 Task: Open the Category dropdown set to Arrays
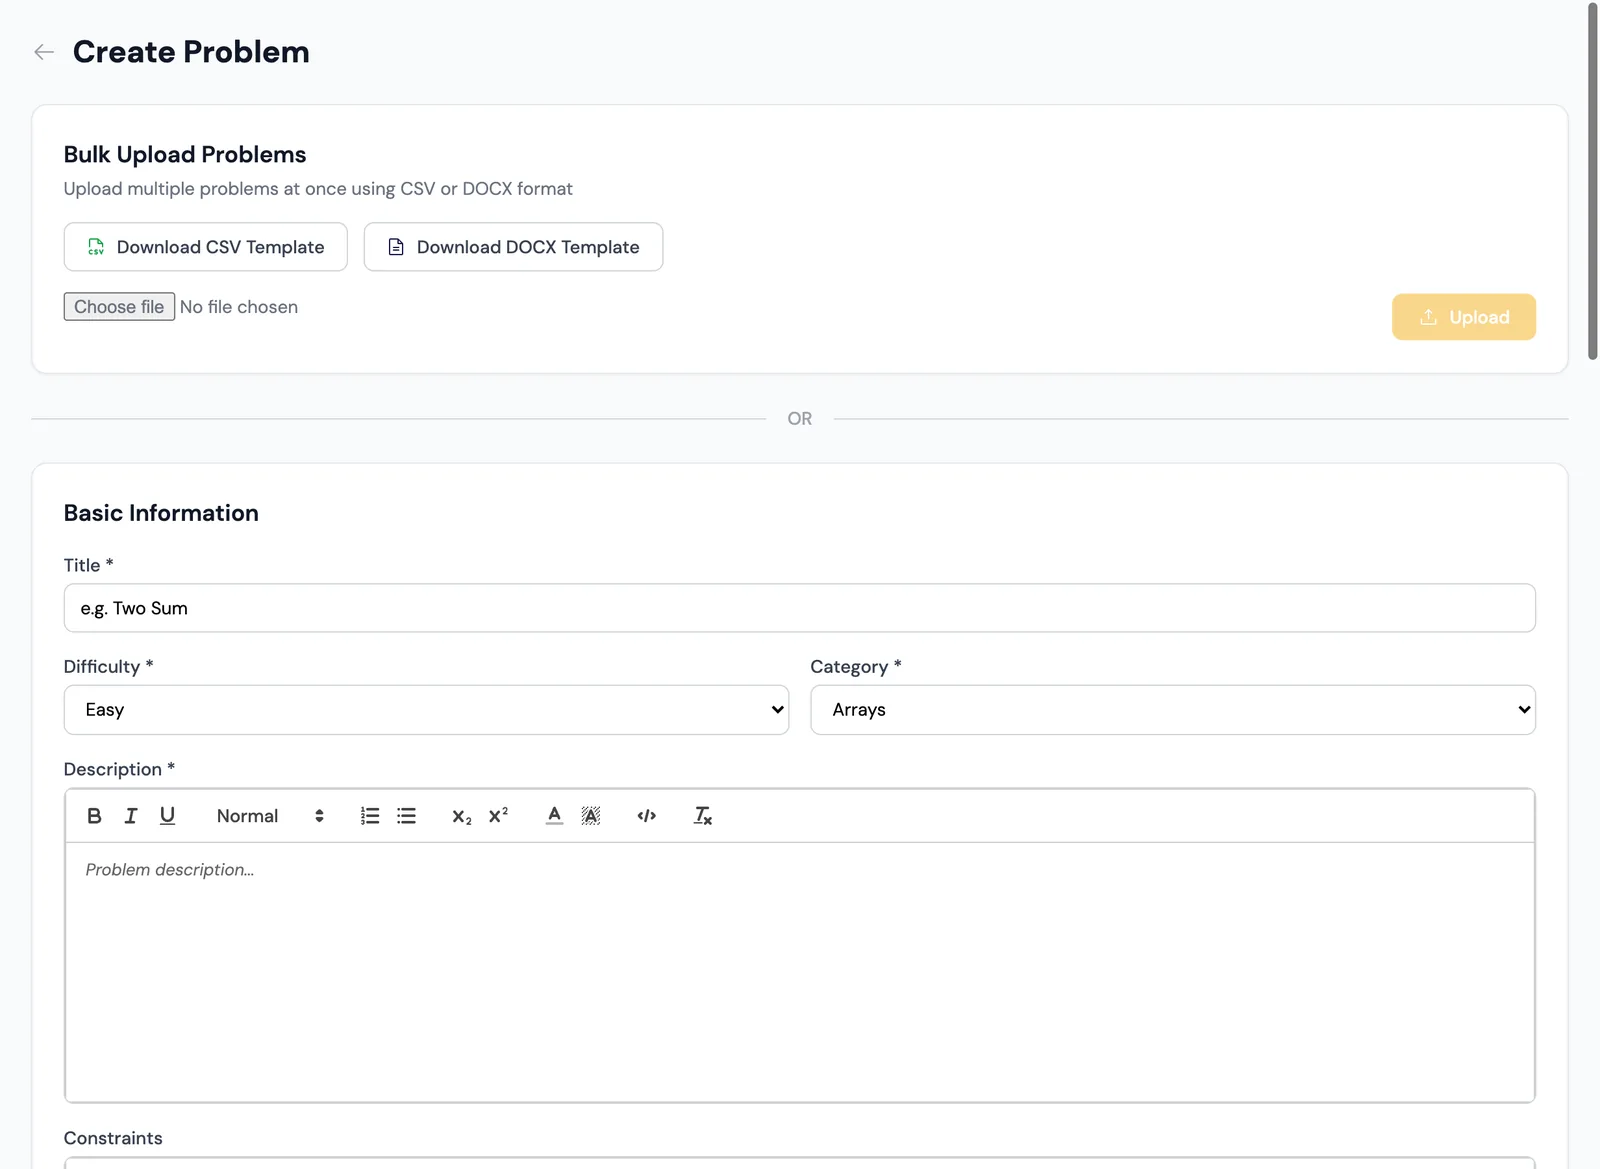[1173, 710]
